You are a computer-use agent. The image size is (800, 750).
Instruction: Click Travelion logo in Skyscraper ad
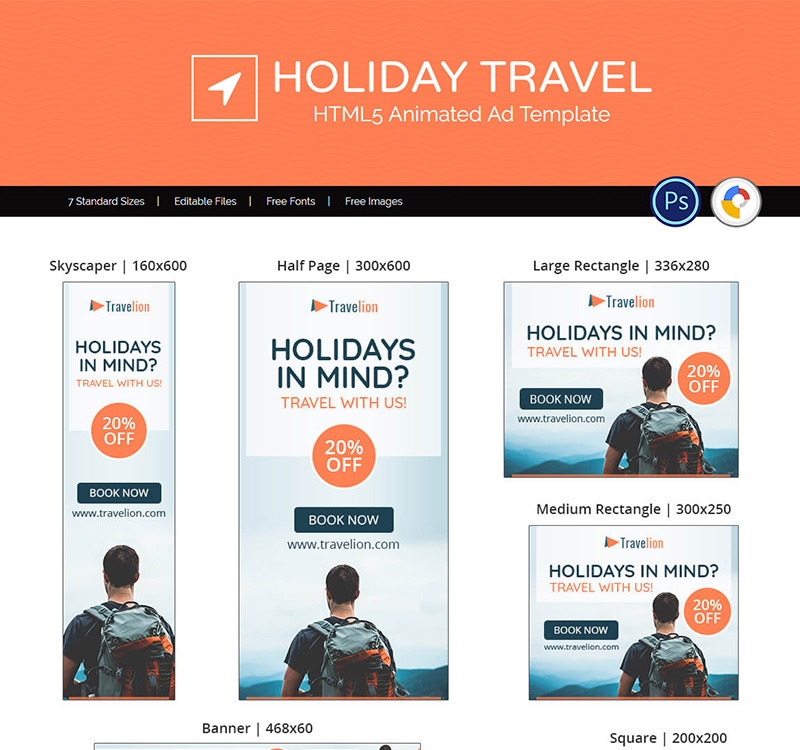pos(119,306)
